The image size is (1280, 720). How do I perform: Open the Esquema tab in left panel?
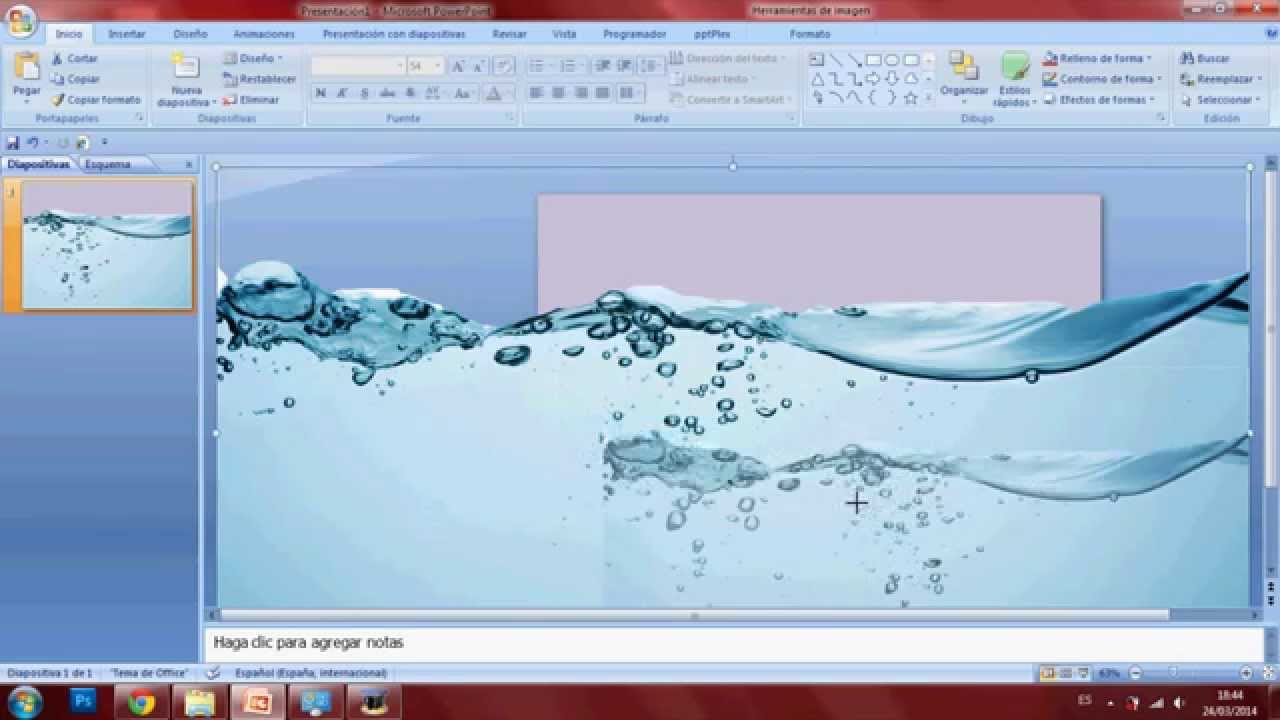coord(110,163)
